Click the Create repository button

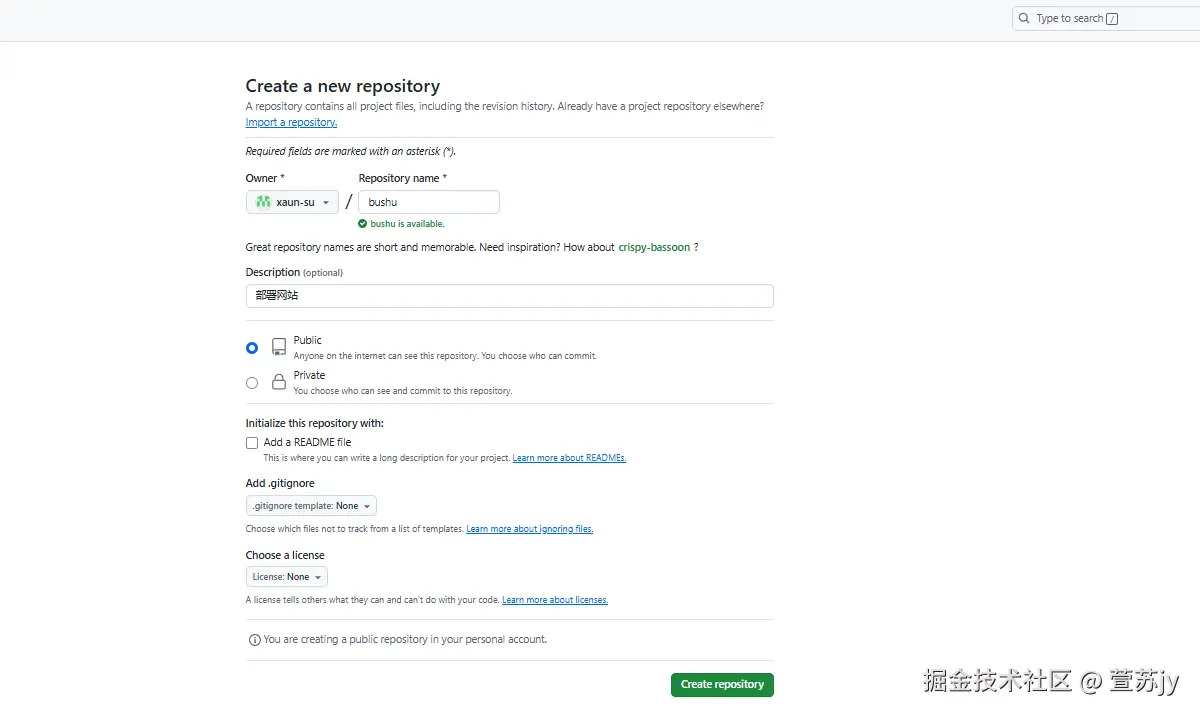(x=722, y=685)
